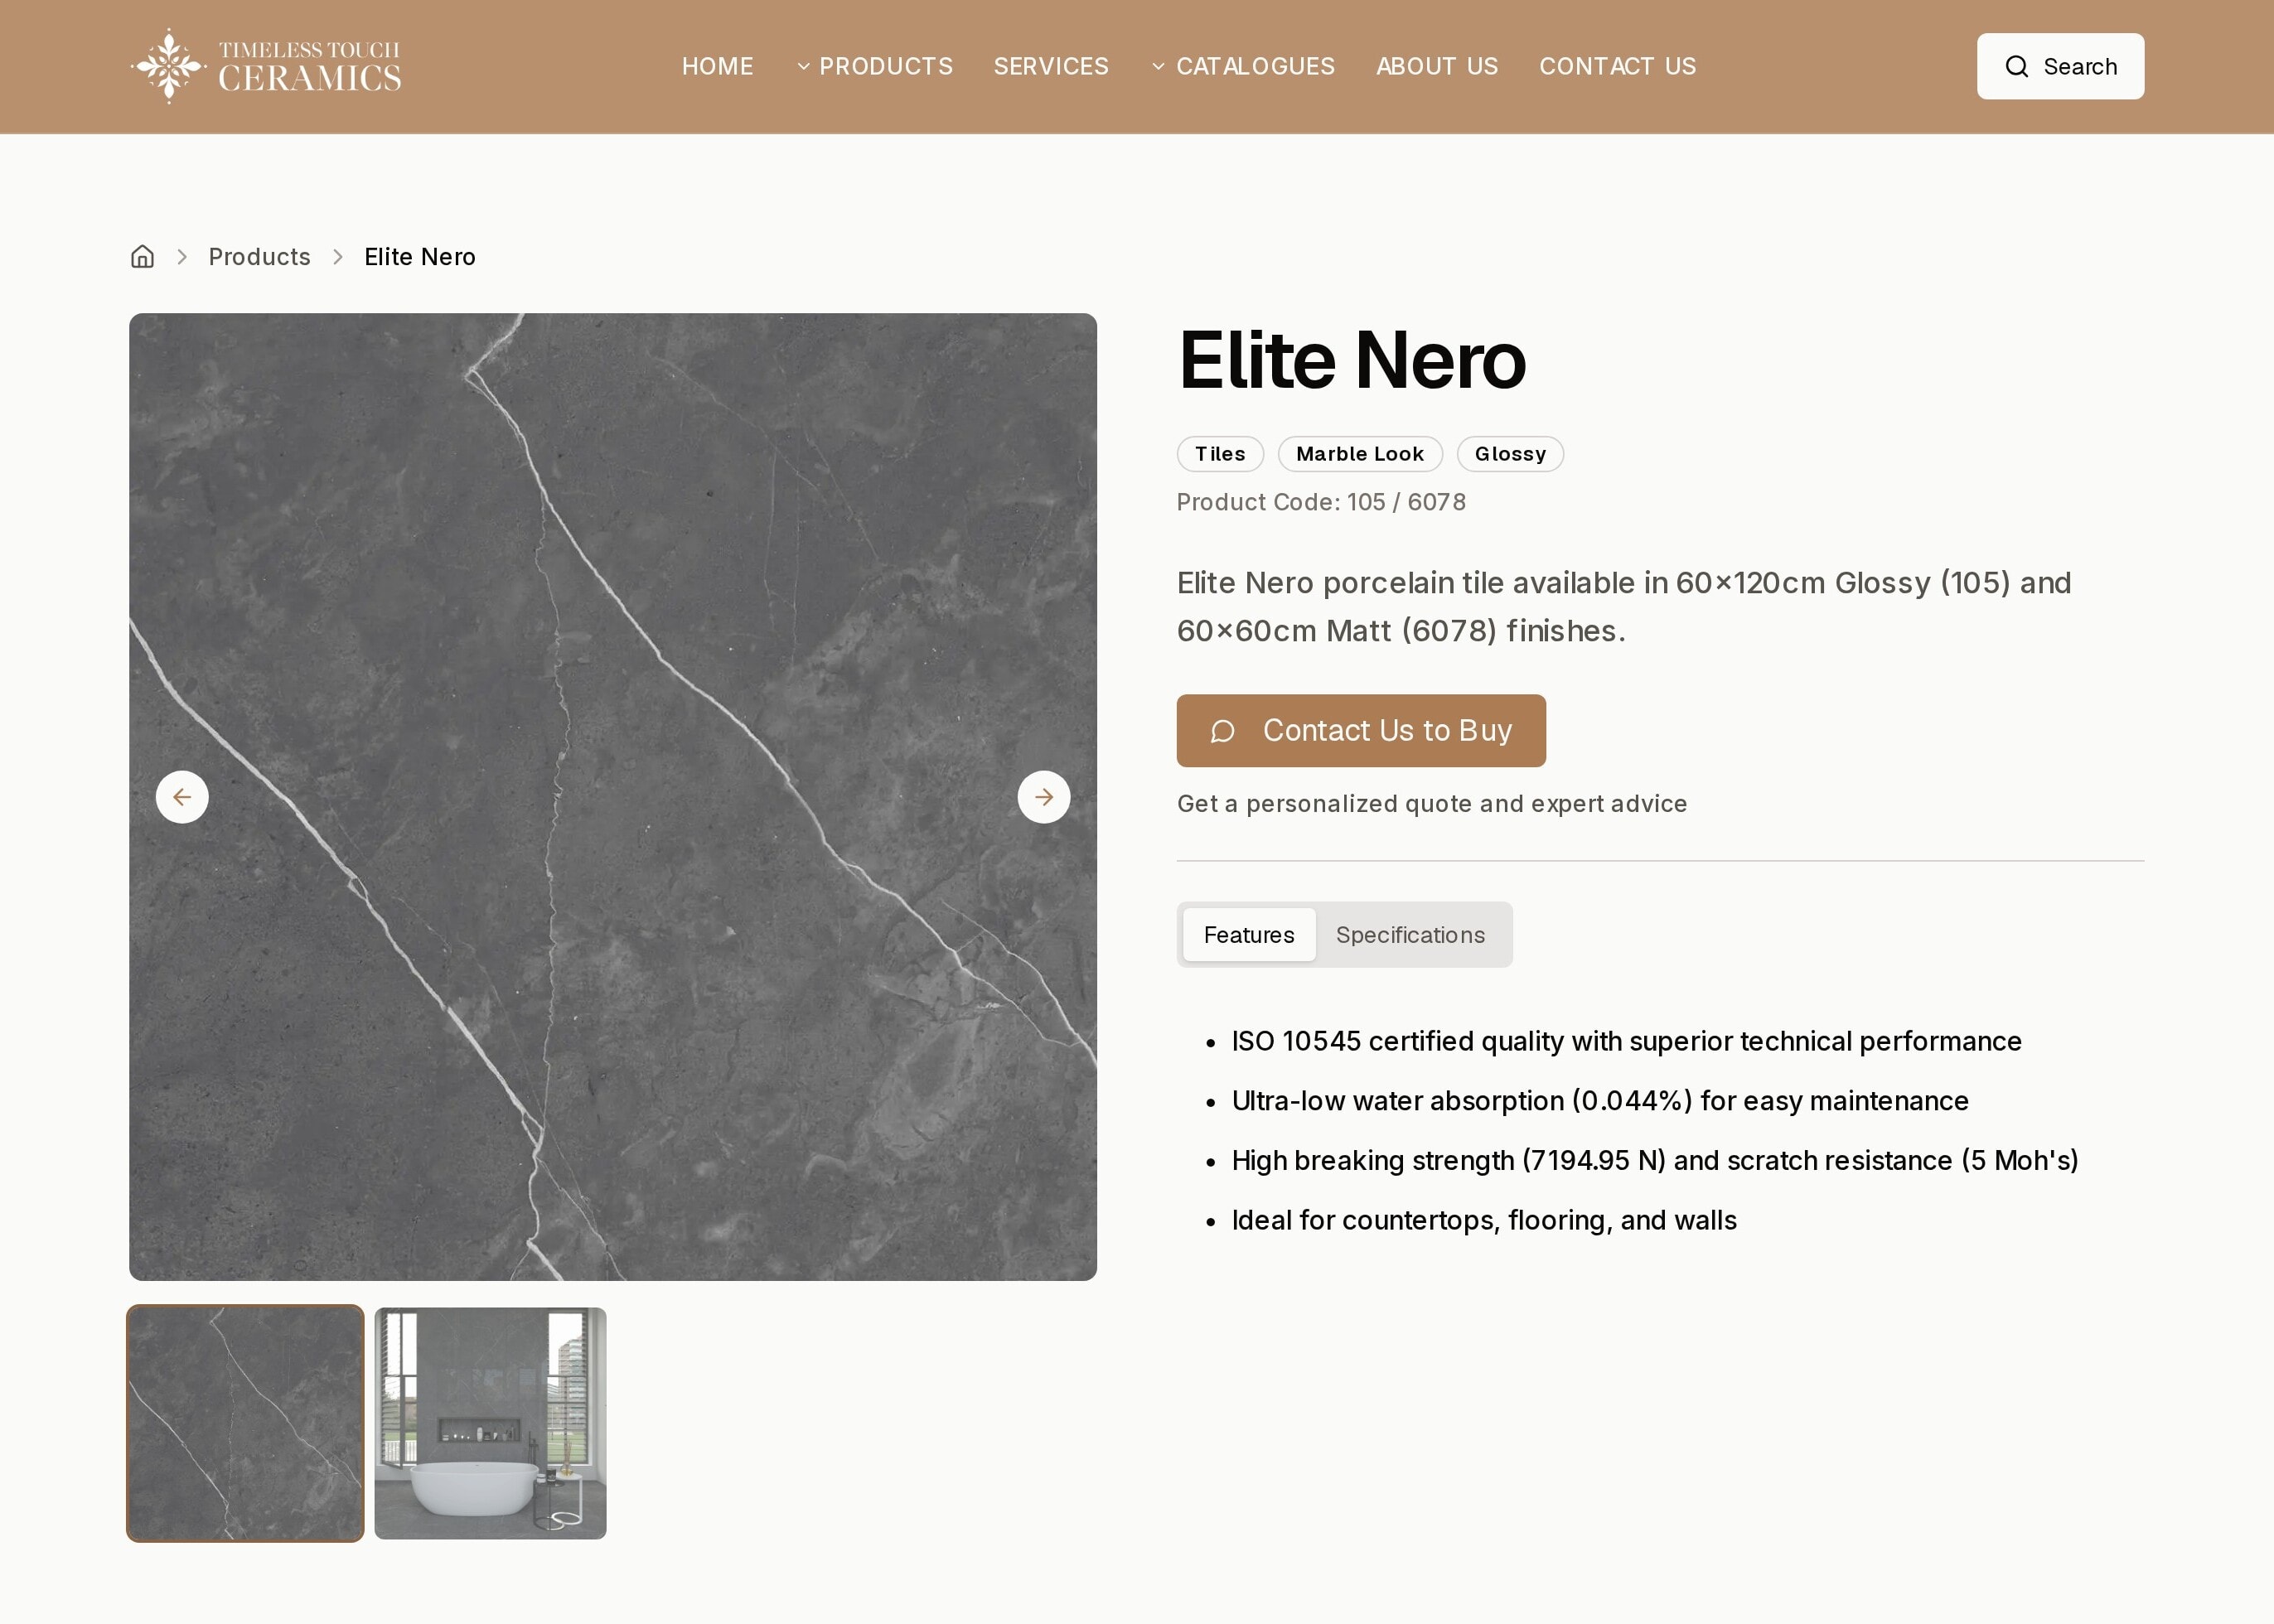
Task: Click Ideal for countertops, flooring, and walls
Action: pos(1484,1220)
